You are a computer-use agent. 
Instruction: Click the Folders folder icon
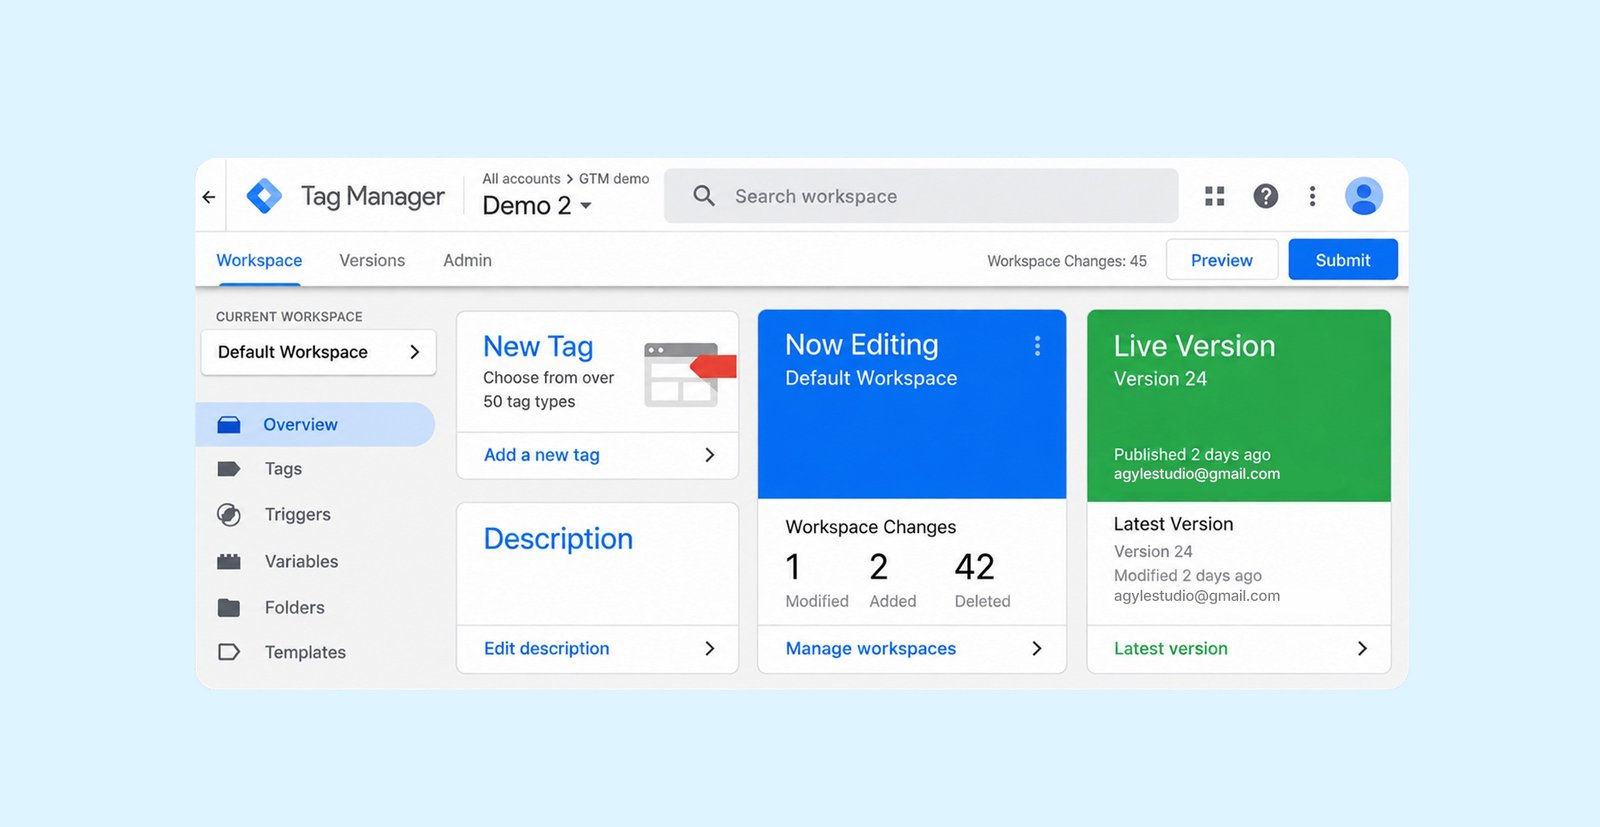[x=229, y=607]
